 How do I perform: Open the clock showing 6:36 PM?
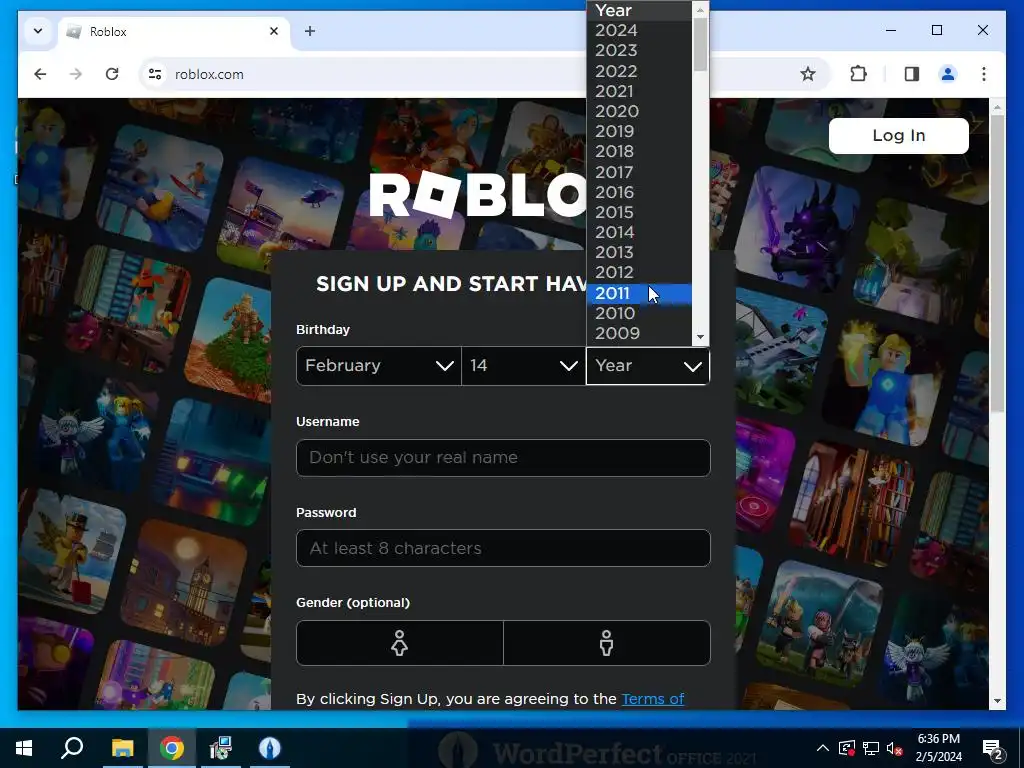[x=938, y=748]
